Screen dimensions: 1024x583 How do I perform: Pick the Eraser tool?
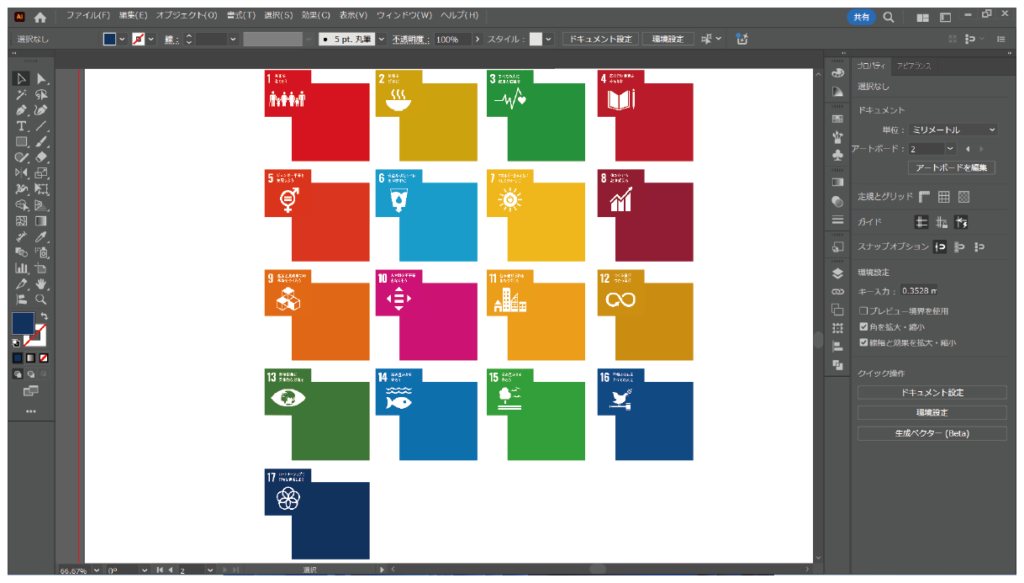[41, 157]
